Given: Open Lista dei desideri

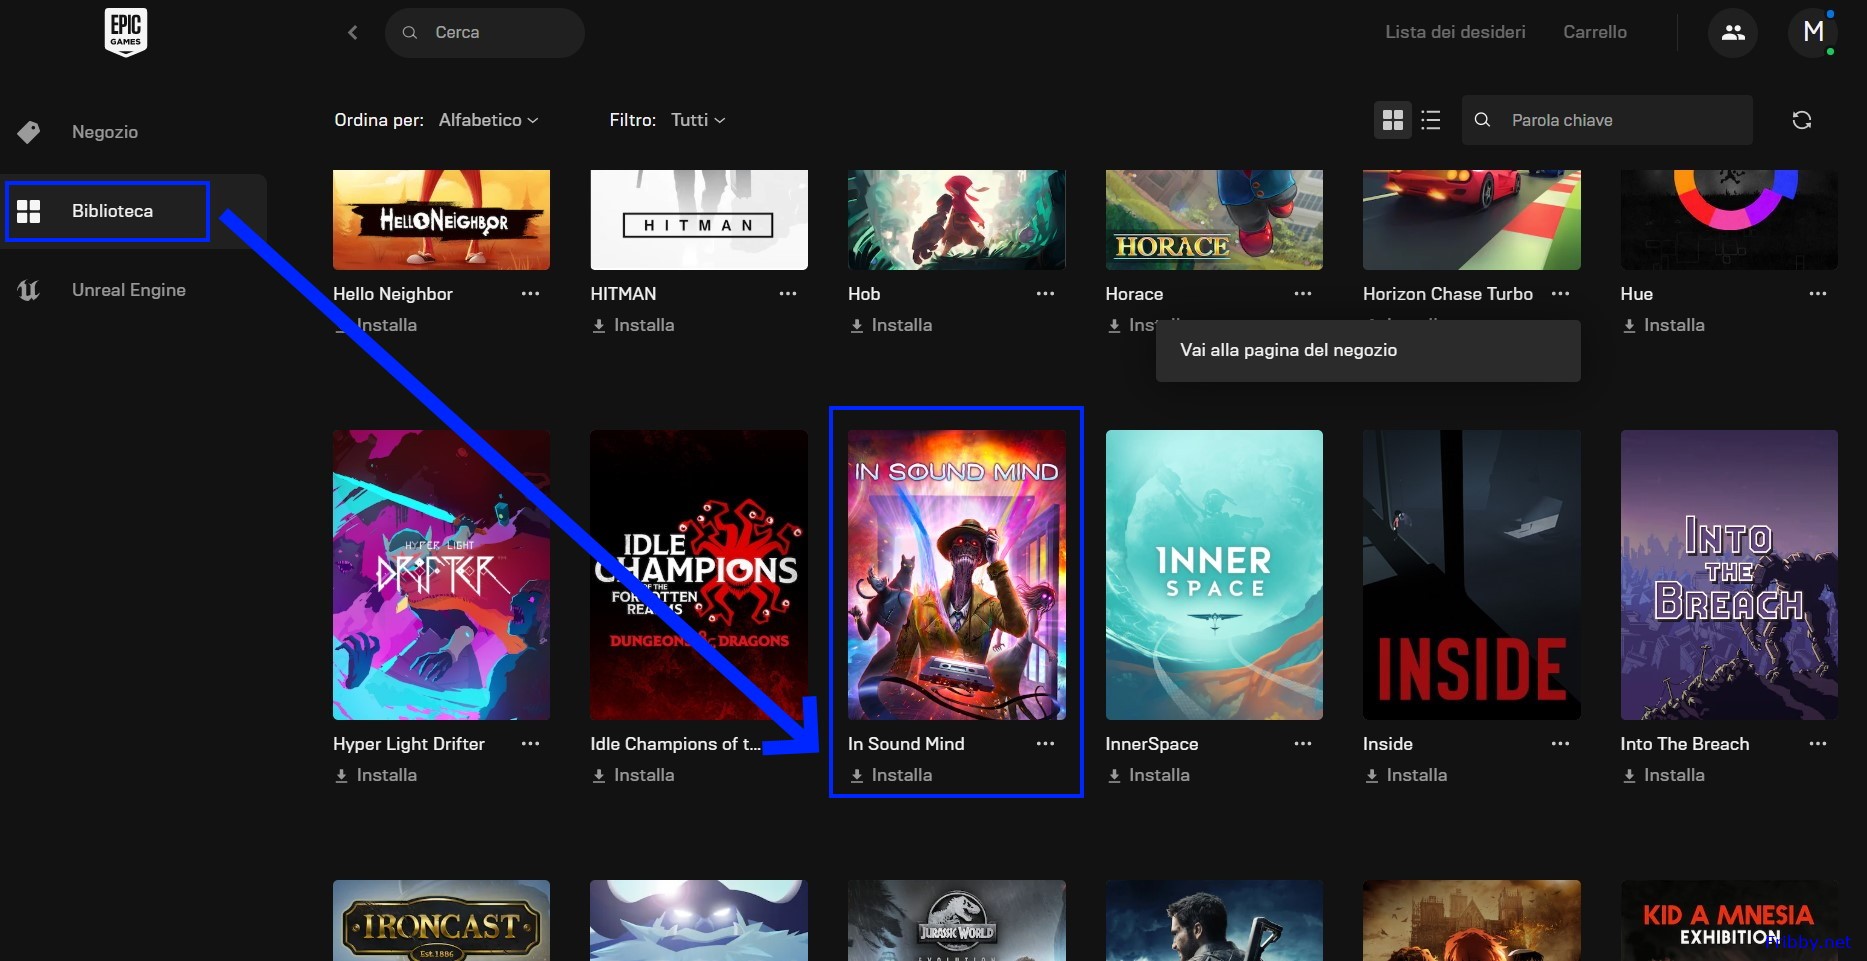Looking at the screenshot, I should coord(1455,32).
